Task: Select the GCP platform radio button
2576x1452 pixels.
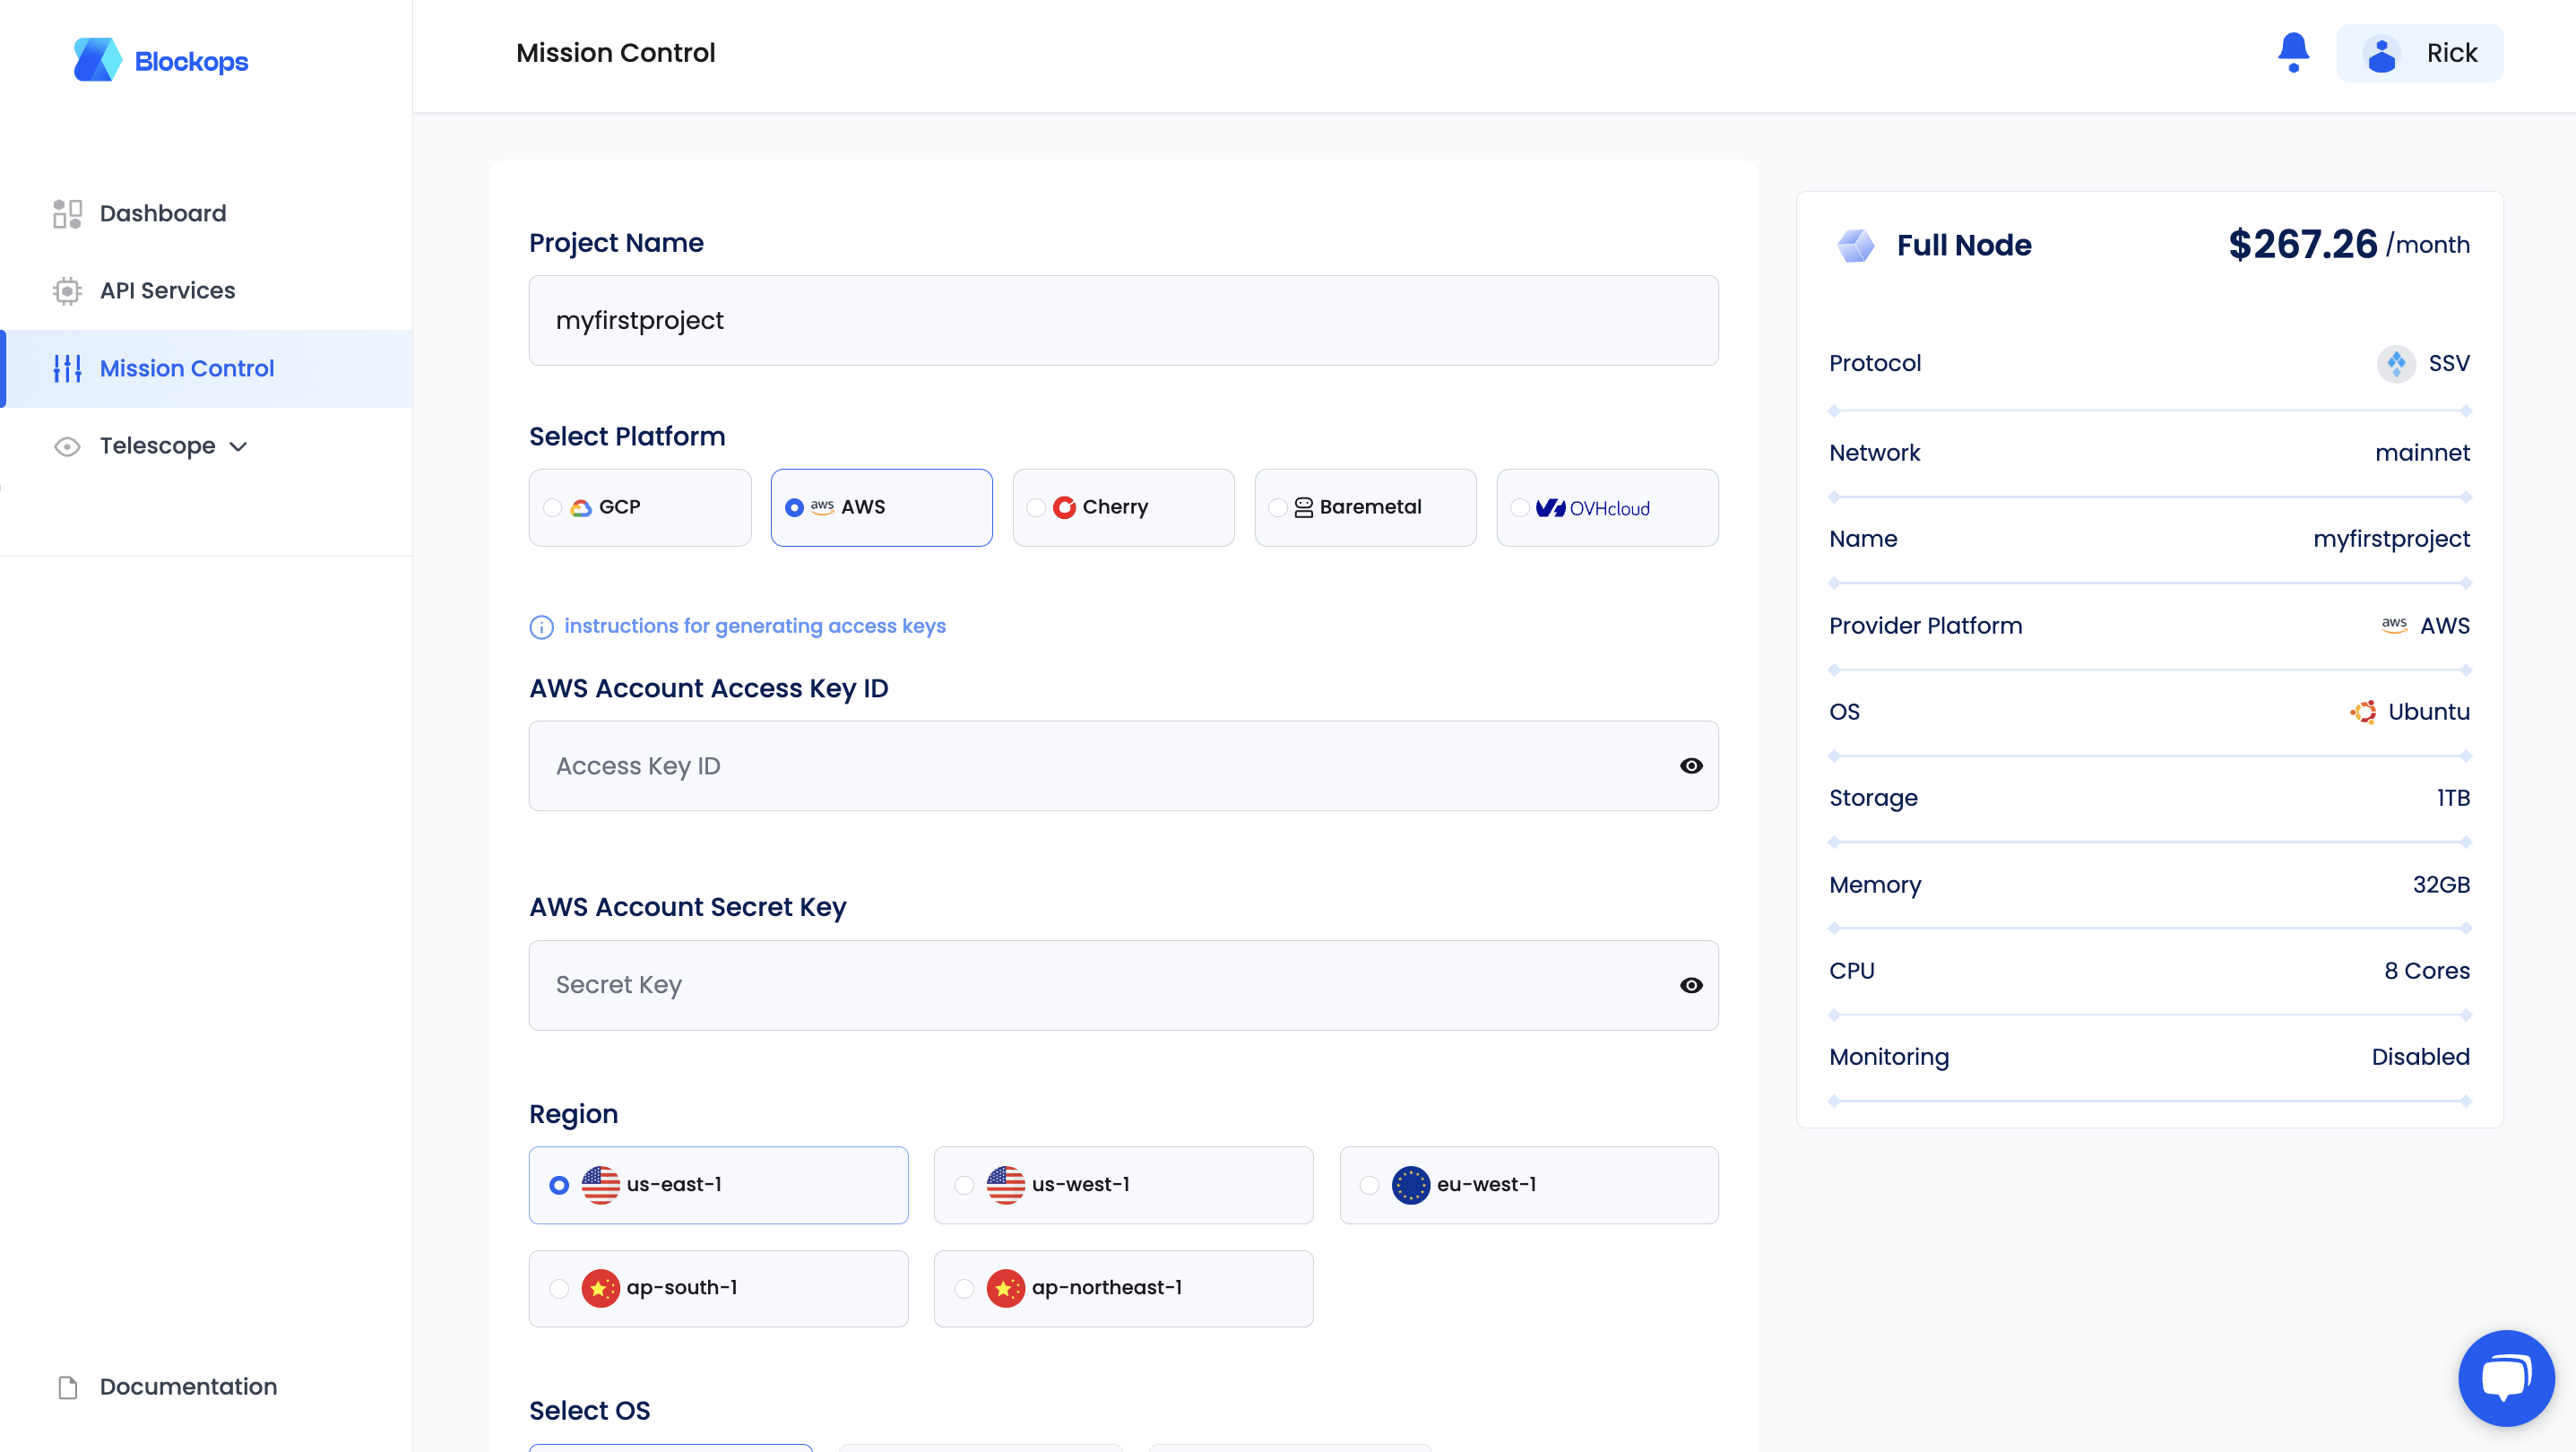Action: [x=552, y=508]
